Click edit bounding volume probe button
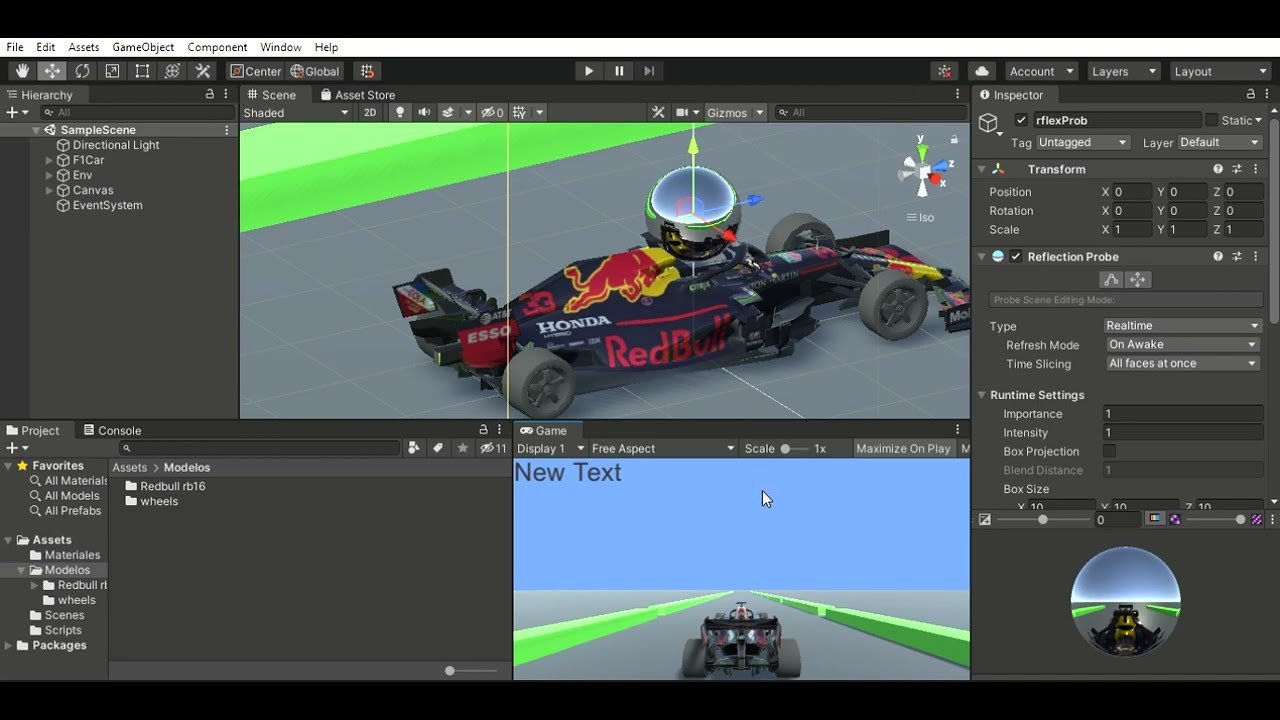The image size is (1280, 720). coord(1111,280)
